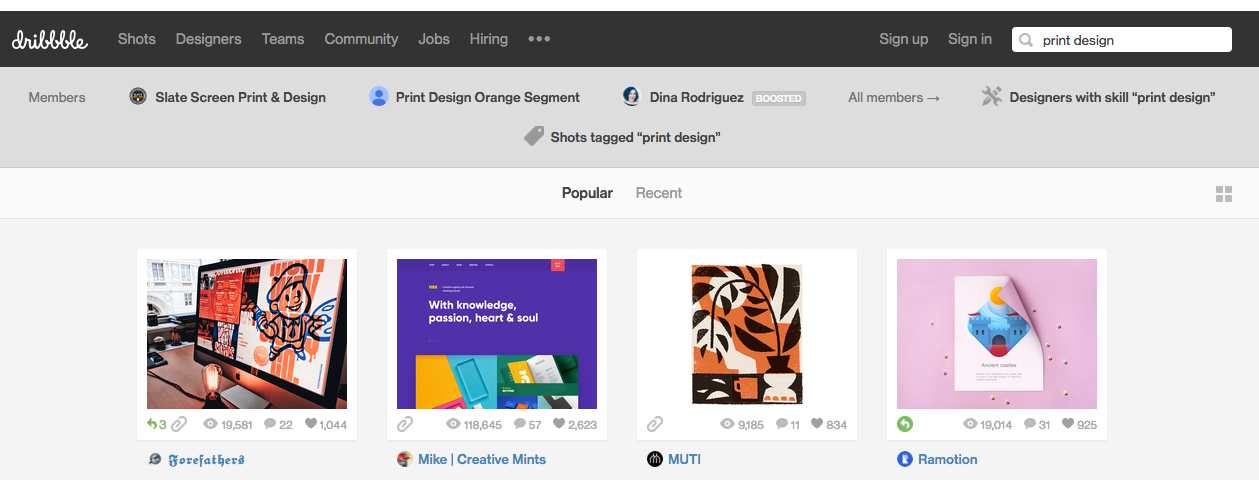
Task: Click Dina Rodriguez's avatar
Action: pyautogui.click(x=632, y=97)
